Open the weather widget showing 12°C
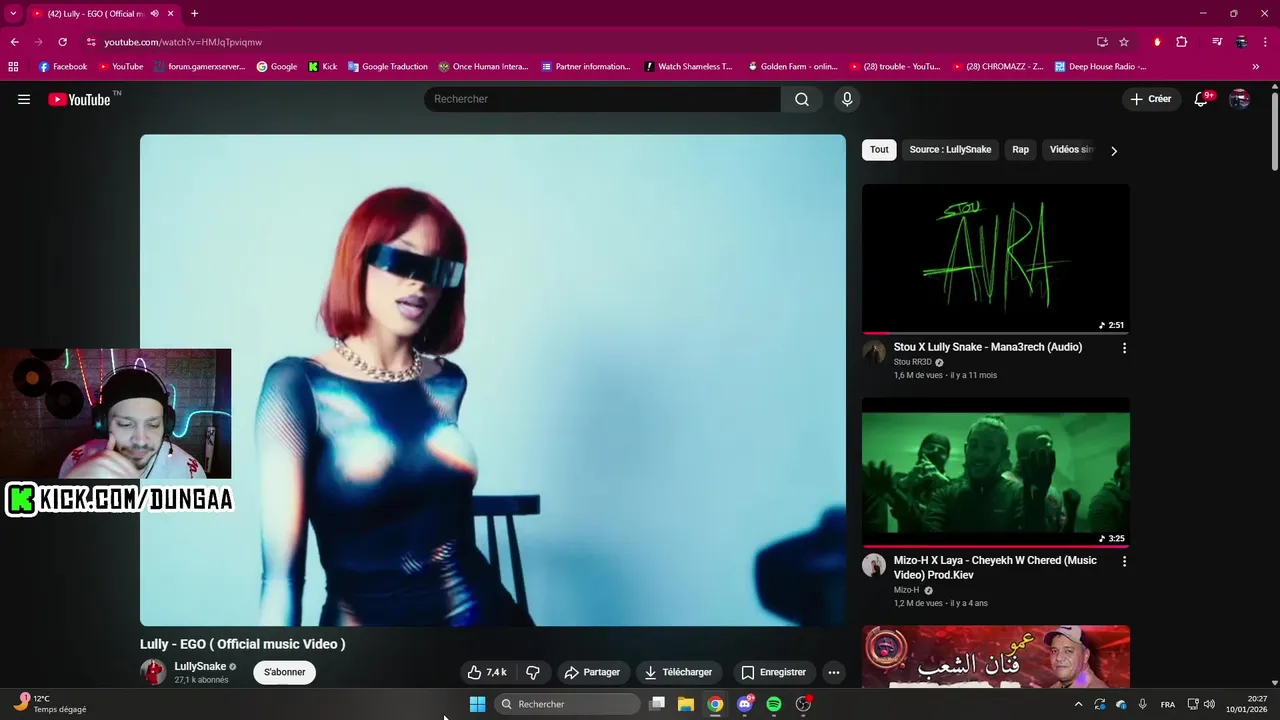The height and width of the screenshot is (720, 1280). pos(50,704)
